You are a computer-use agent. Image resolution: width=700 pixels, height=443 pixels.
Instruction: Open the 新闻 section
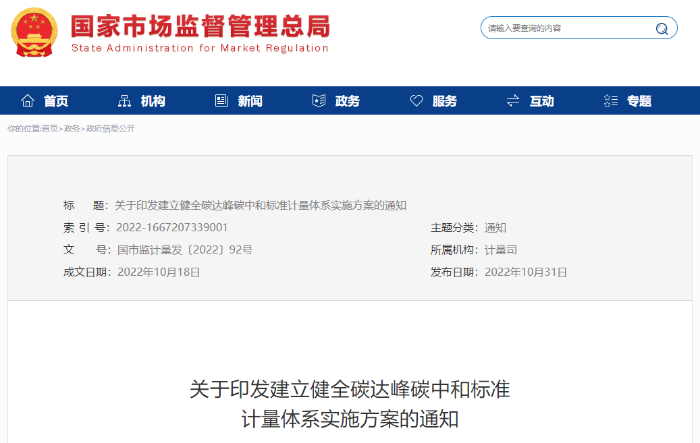(250, 101)
